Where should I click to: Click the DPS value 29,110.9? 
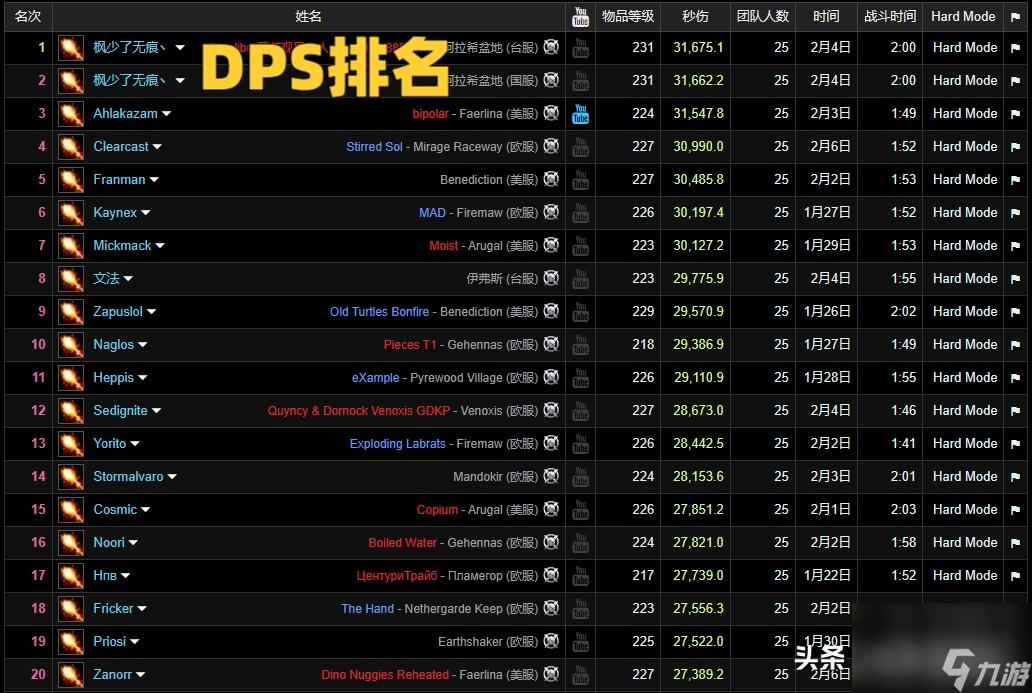click(698, 378)
